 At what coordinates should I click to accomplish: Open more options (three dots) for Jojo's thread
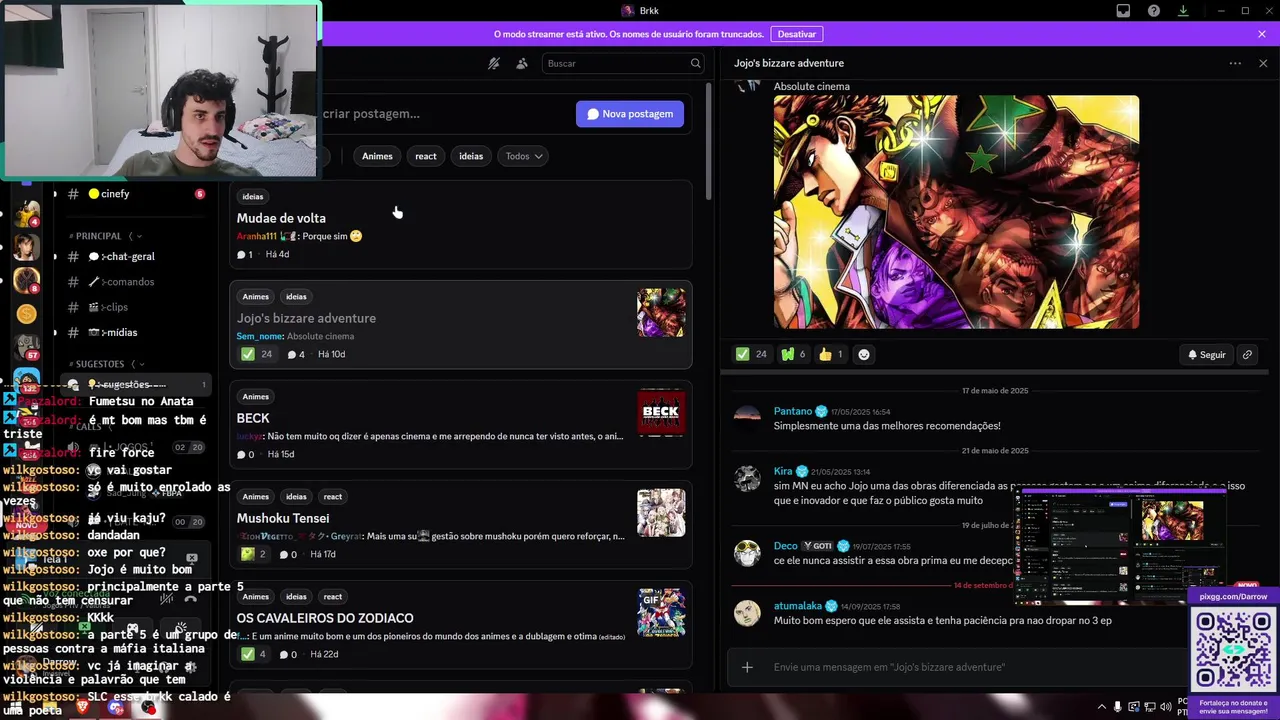pyautogui.click(x=1235, y=63)
